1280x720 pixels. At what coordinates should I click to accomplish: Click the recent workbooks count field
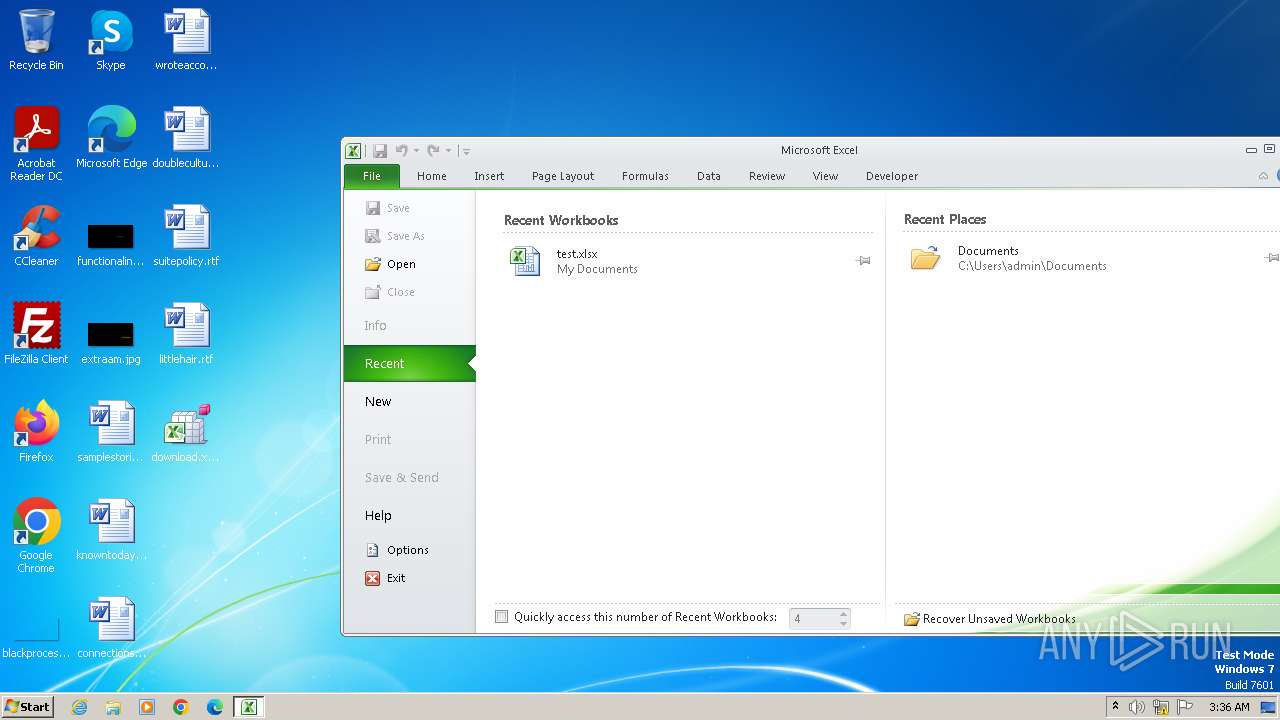pos(813,619)
